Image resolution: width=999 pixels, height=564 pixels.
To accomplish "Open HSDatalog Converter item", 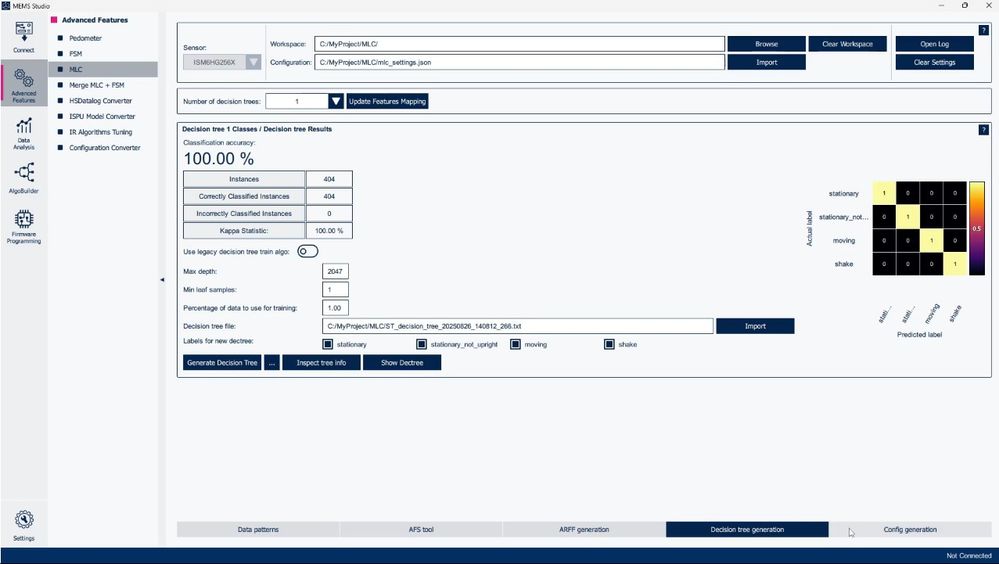I will pos(100,101).
